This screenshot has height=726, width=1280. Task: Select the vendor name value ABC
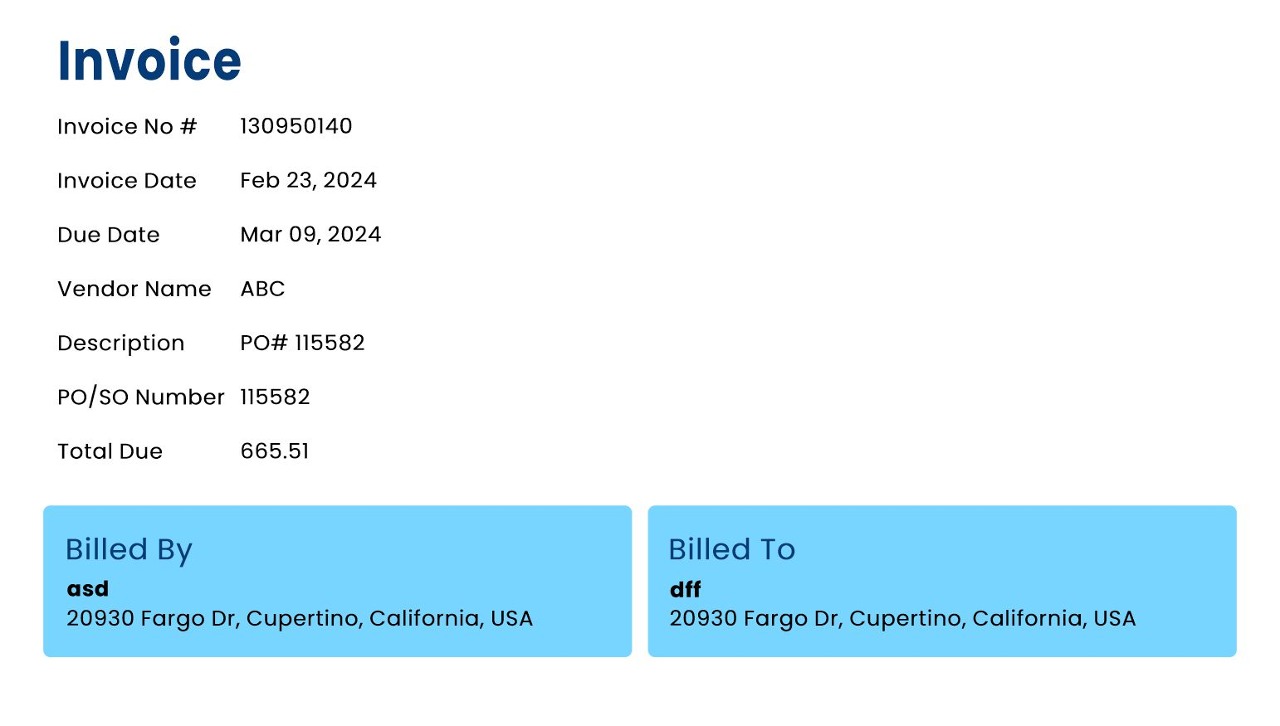pos(262,289)
